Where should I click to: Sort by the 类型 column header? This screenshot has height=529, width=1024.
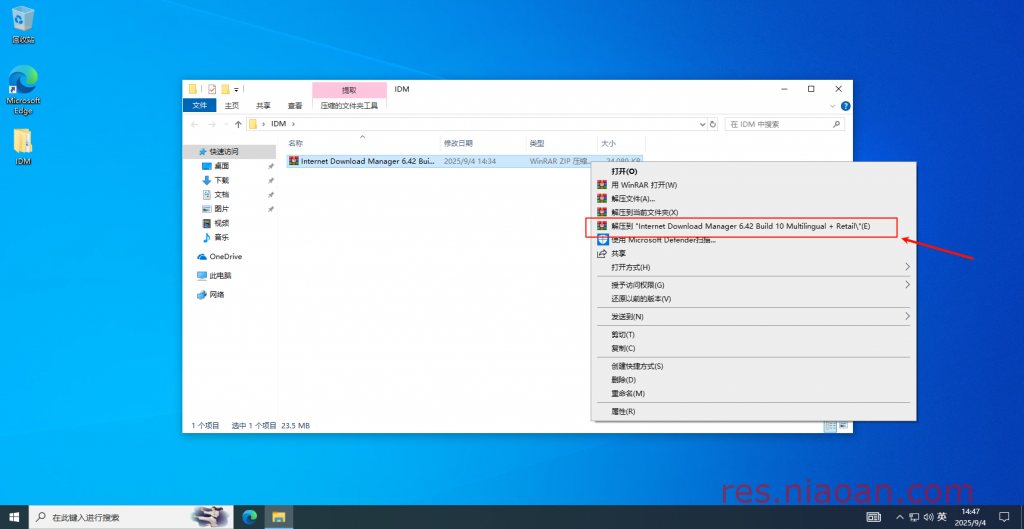[562, 143]
